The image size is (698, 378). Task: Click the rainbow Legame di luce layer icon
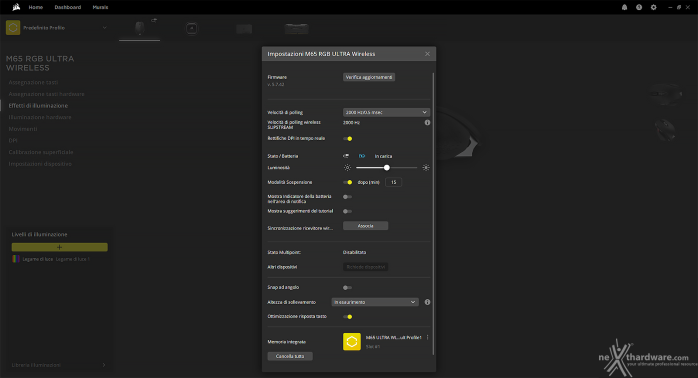[x=16, y=259]
